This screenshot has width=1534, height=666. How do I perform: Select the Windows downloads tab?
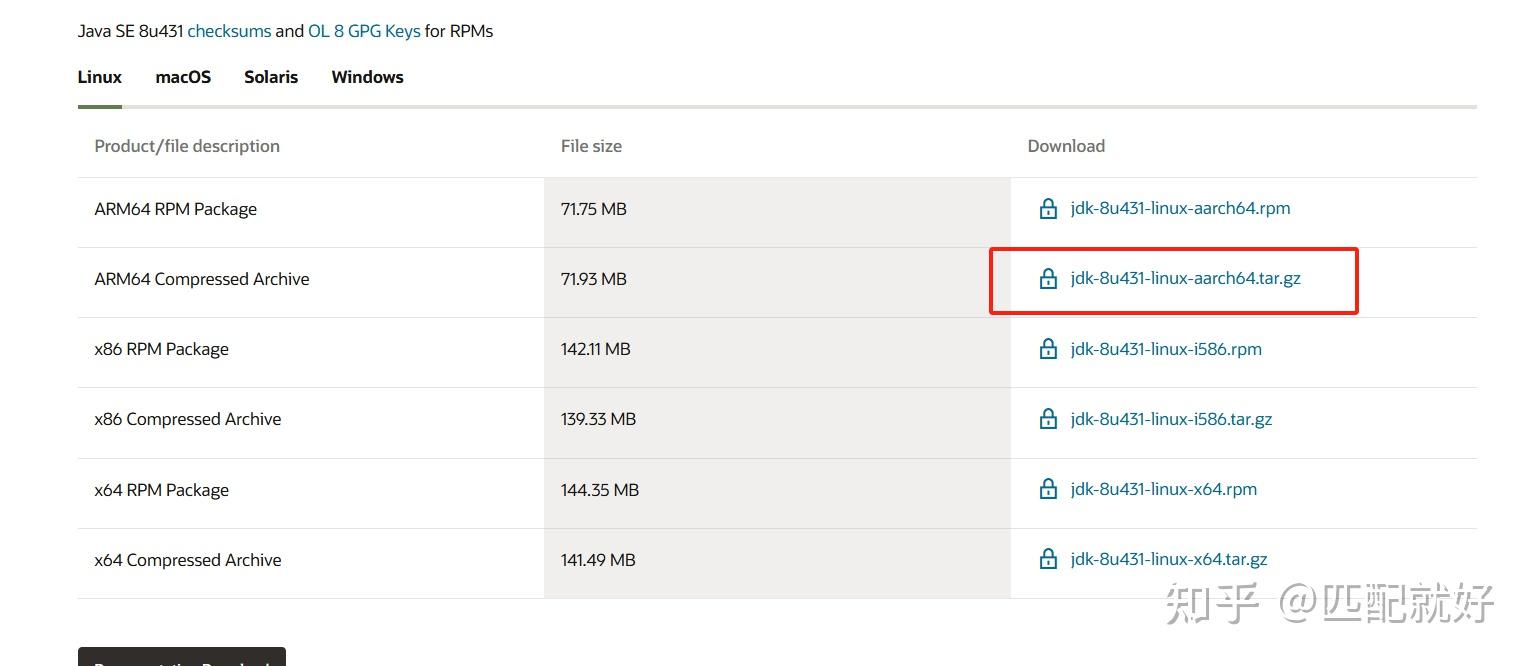pos(367,77)
